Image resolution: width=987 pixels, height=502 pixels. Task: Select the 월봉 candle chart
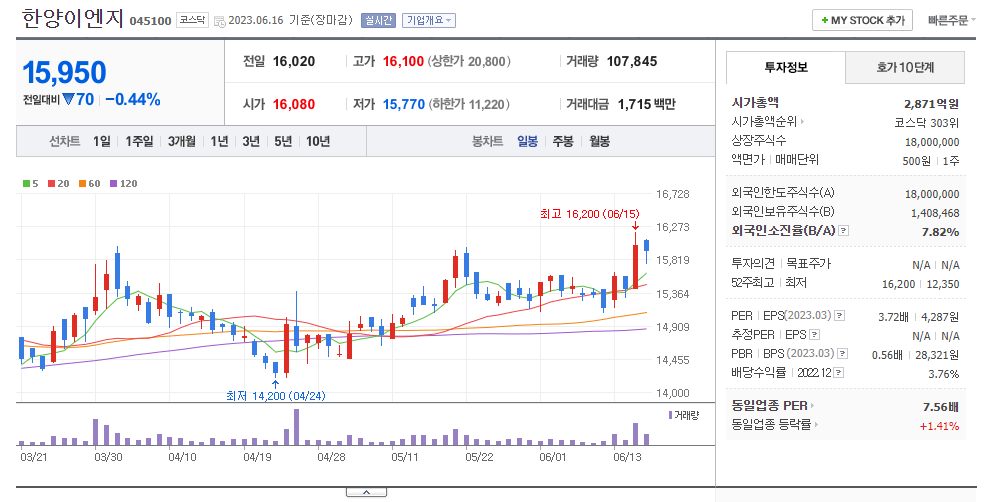(x=599, y=142)
